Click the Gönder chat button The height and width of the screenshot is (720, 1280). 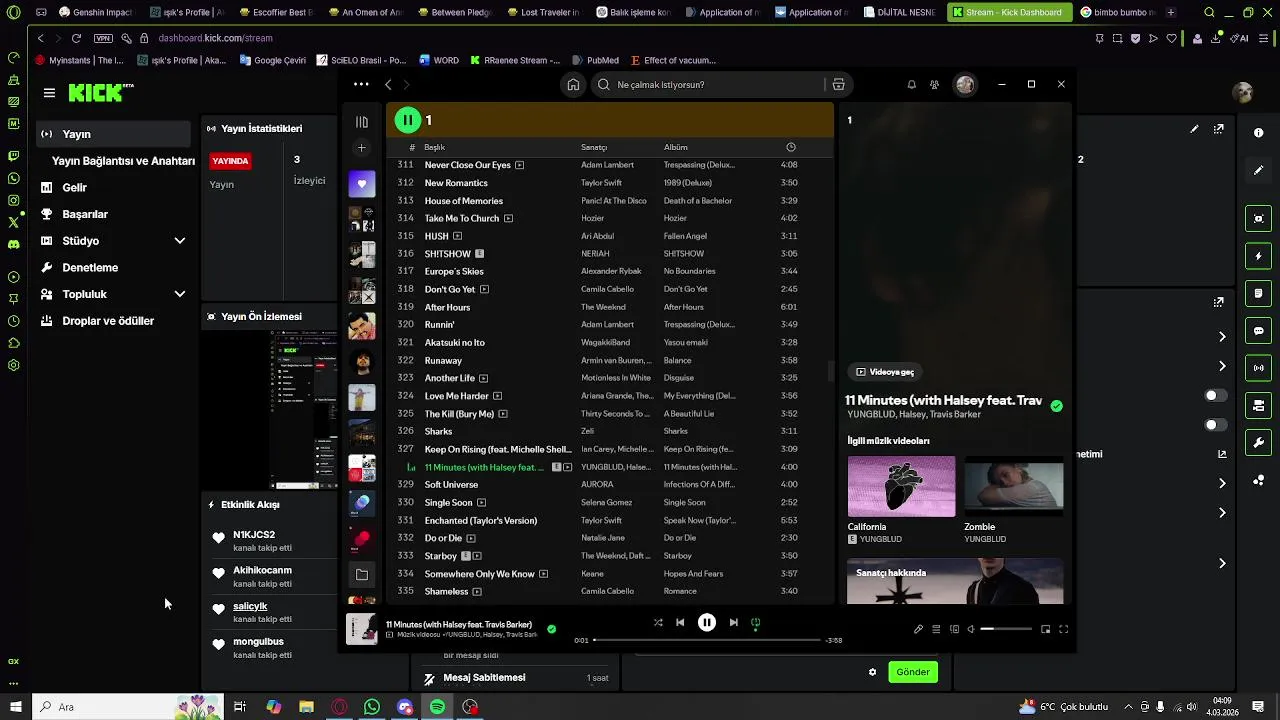click(x=912, y=672)
